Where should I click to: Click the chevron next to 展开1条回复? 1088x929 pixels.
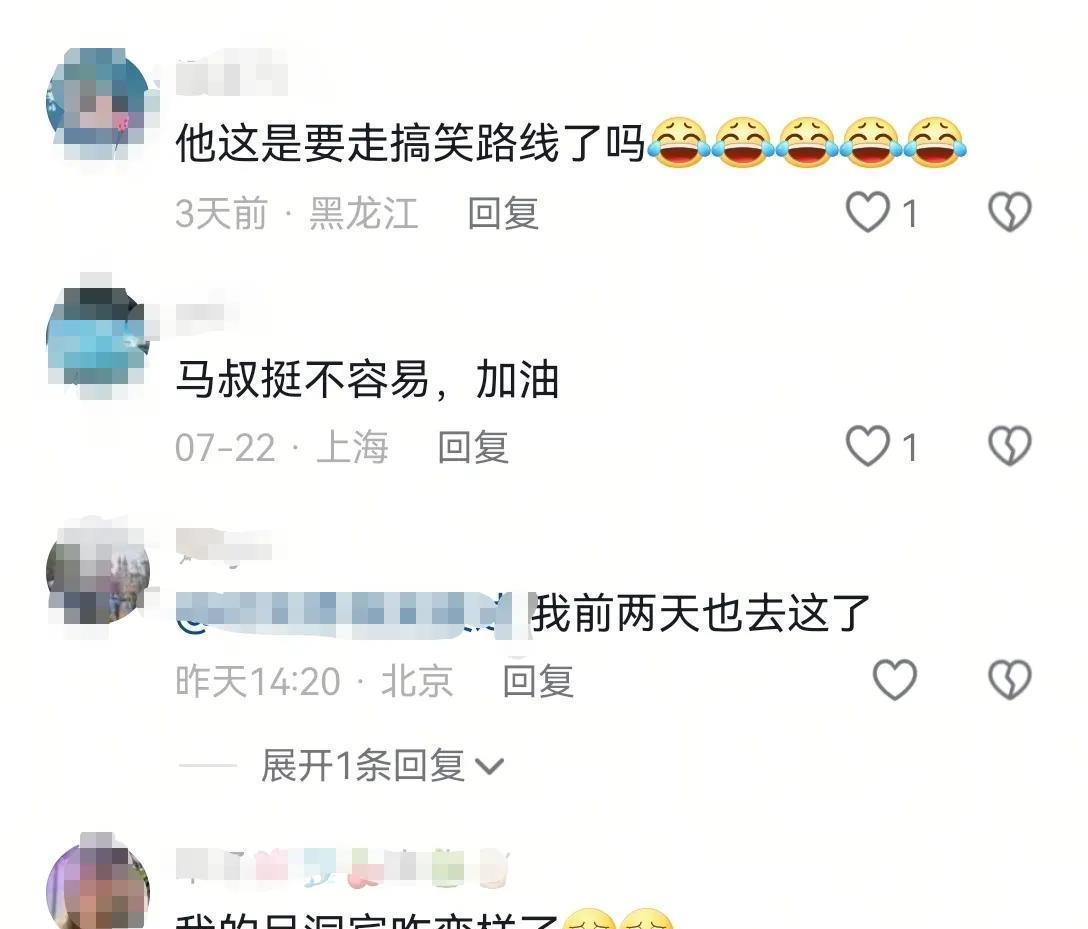pos(488,767)
